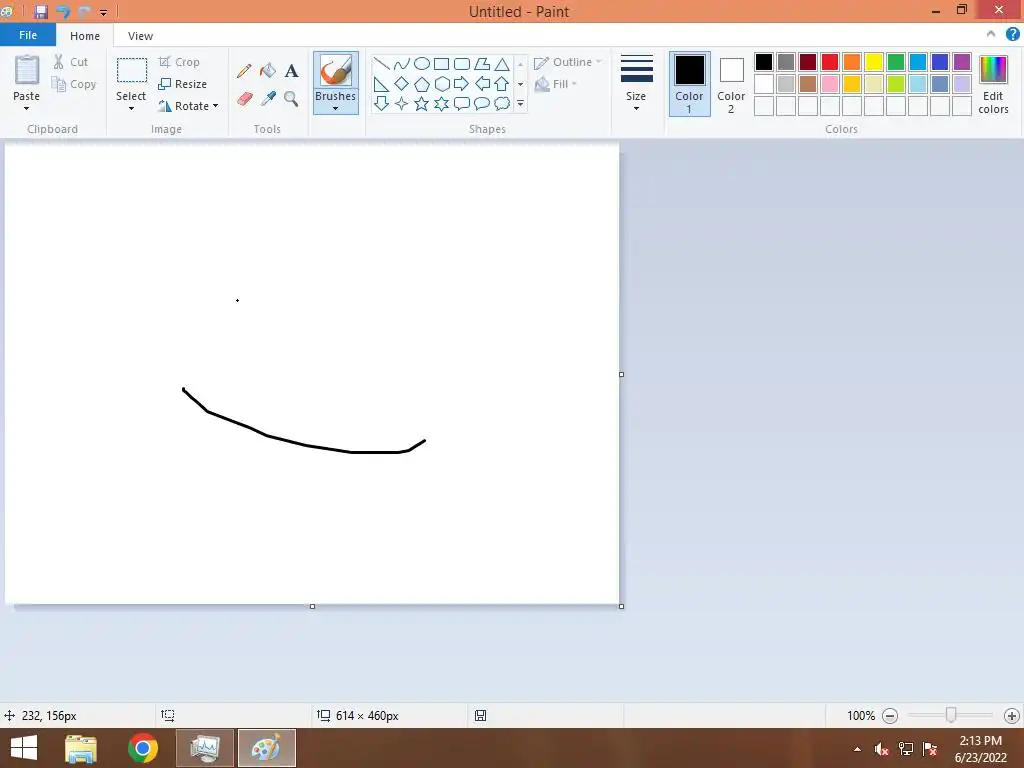Screen dimensions: 1024x768
Task: Activate Color 2 background selector
Action: 731,84
